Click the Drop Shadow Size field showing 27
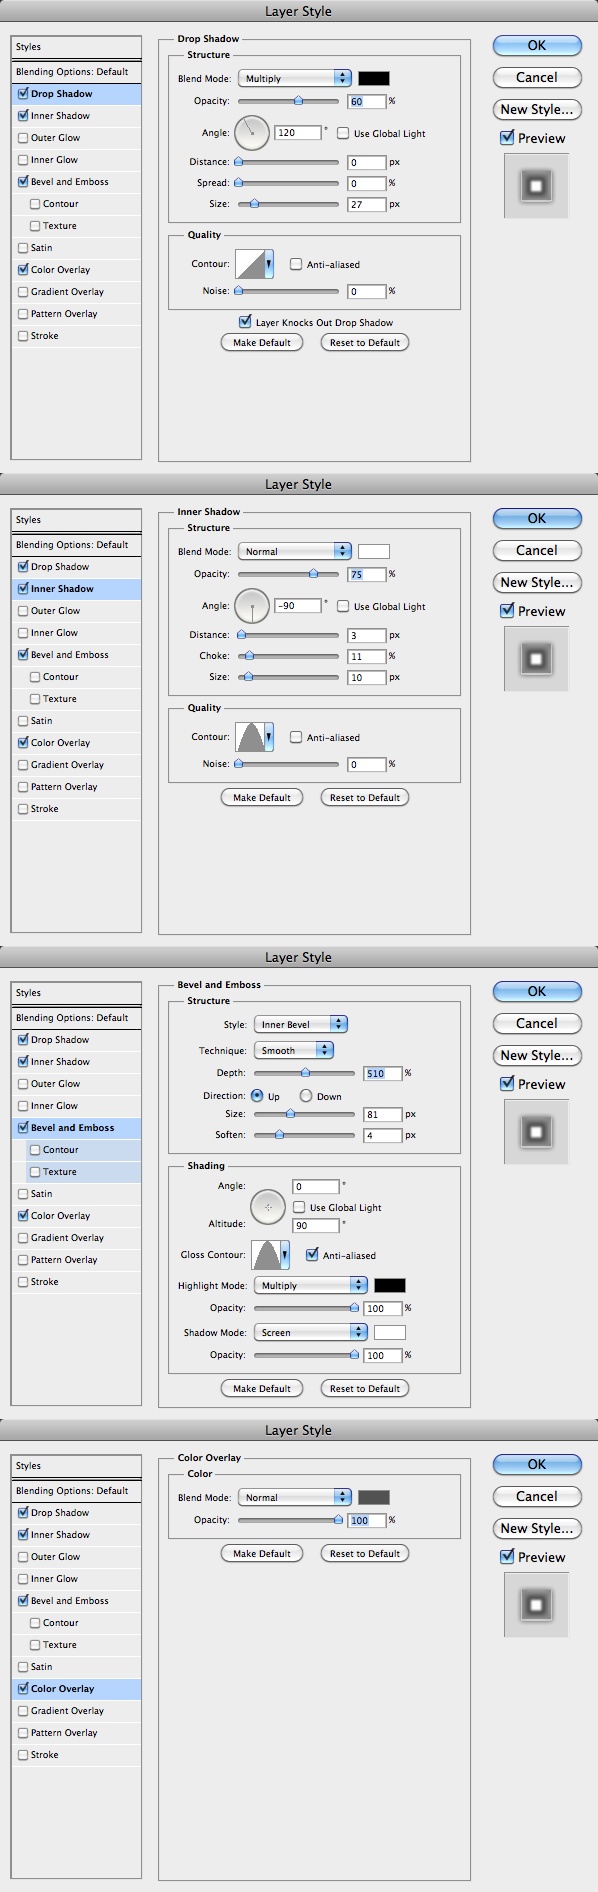 366,204
